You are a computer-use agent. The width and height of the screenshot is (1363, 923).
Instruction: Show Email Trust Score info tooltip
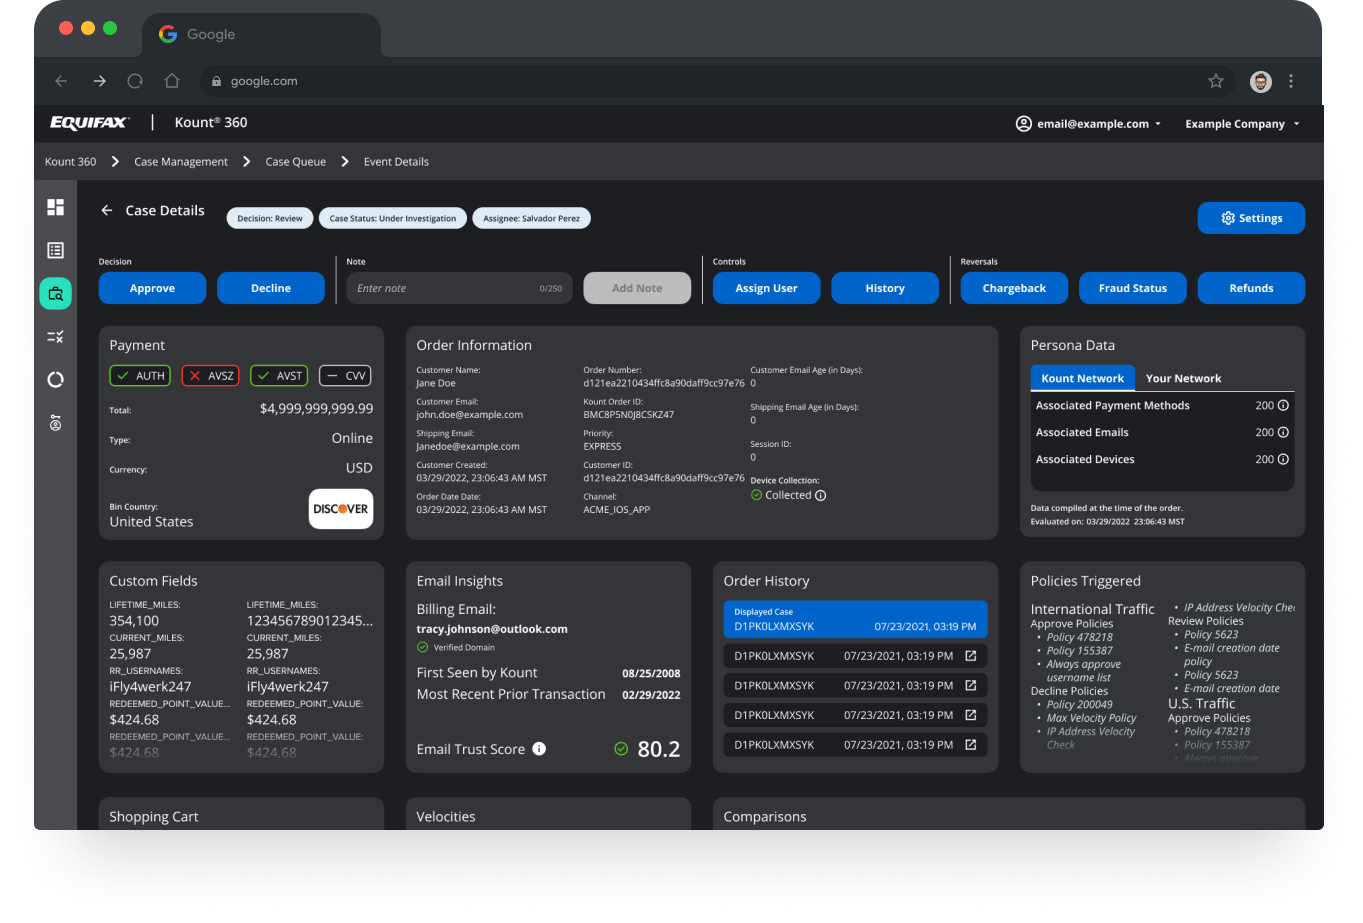click(539, 749)
